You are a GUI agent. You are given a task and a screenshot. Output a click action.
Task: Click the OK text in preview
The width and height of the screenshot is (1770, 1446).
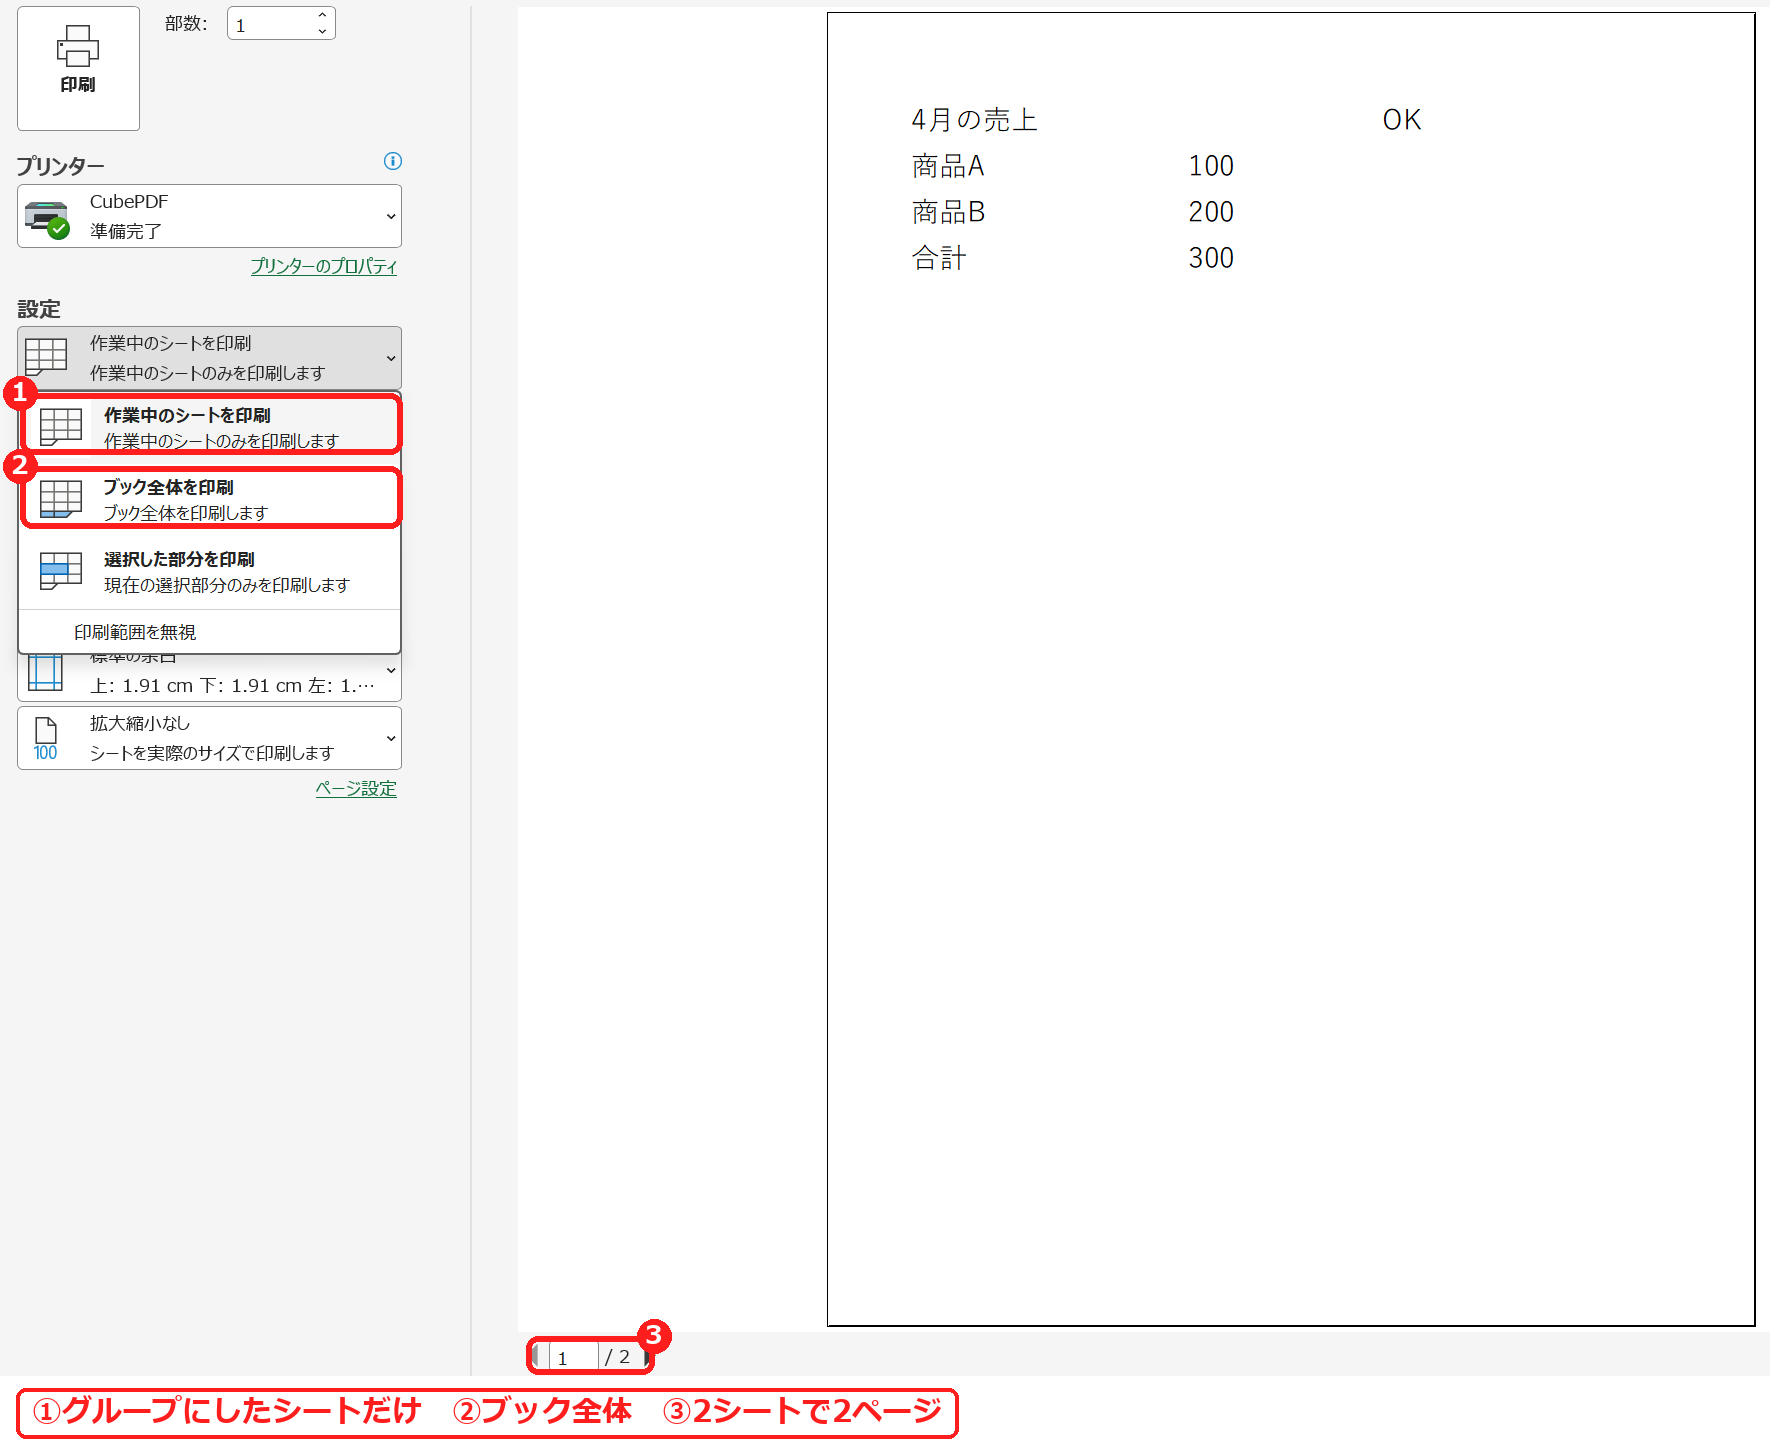[x=1401, y=120]
